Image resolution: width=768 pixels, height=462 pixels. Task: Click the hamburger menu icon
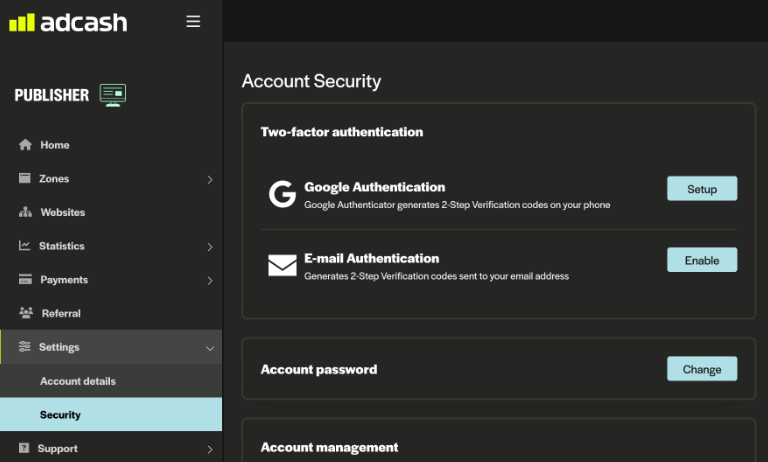[x=193, y=21]
